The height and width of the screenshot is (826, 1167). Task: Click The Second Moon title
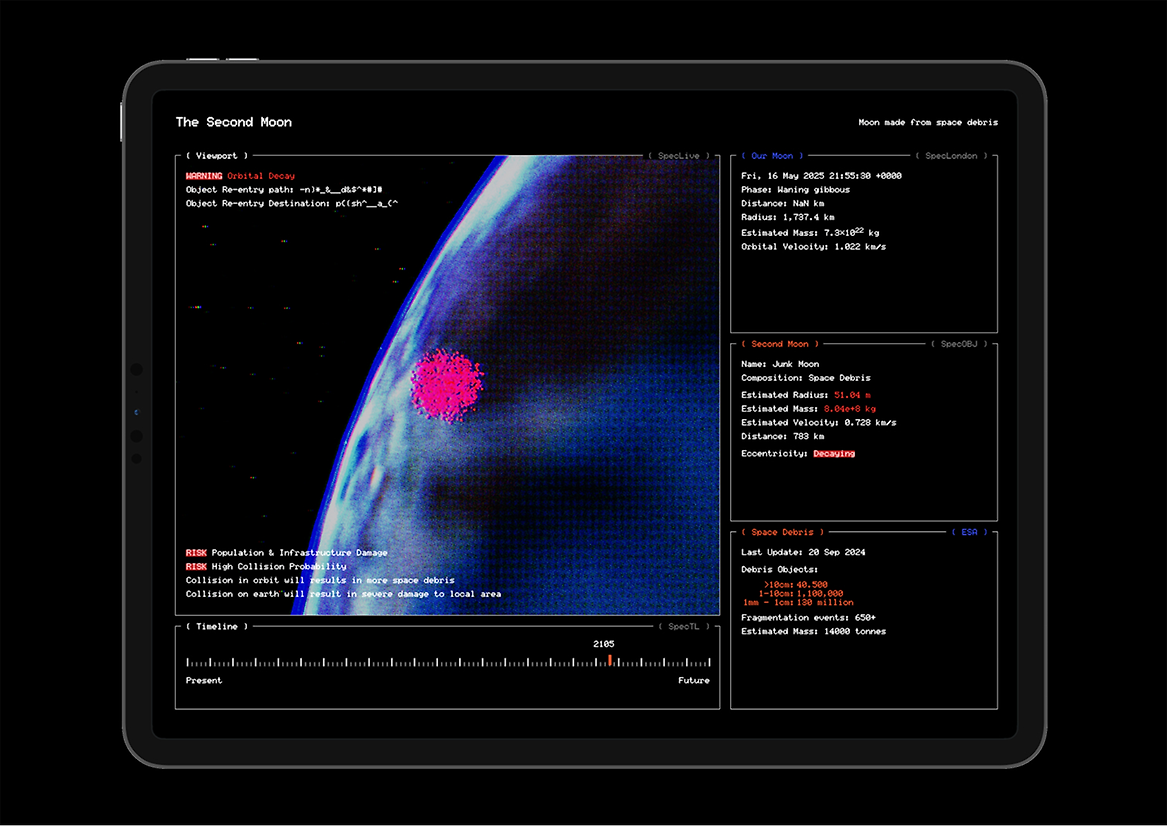click(x=234, y=122)
